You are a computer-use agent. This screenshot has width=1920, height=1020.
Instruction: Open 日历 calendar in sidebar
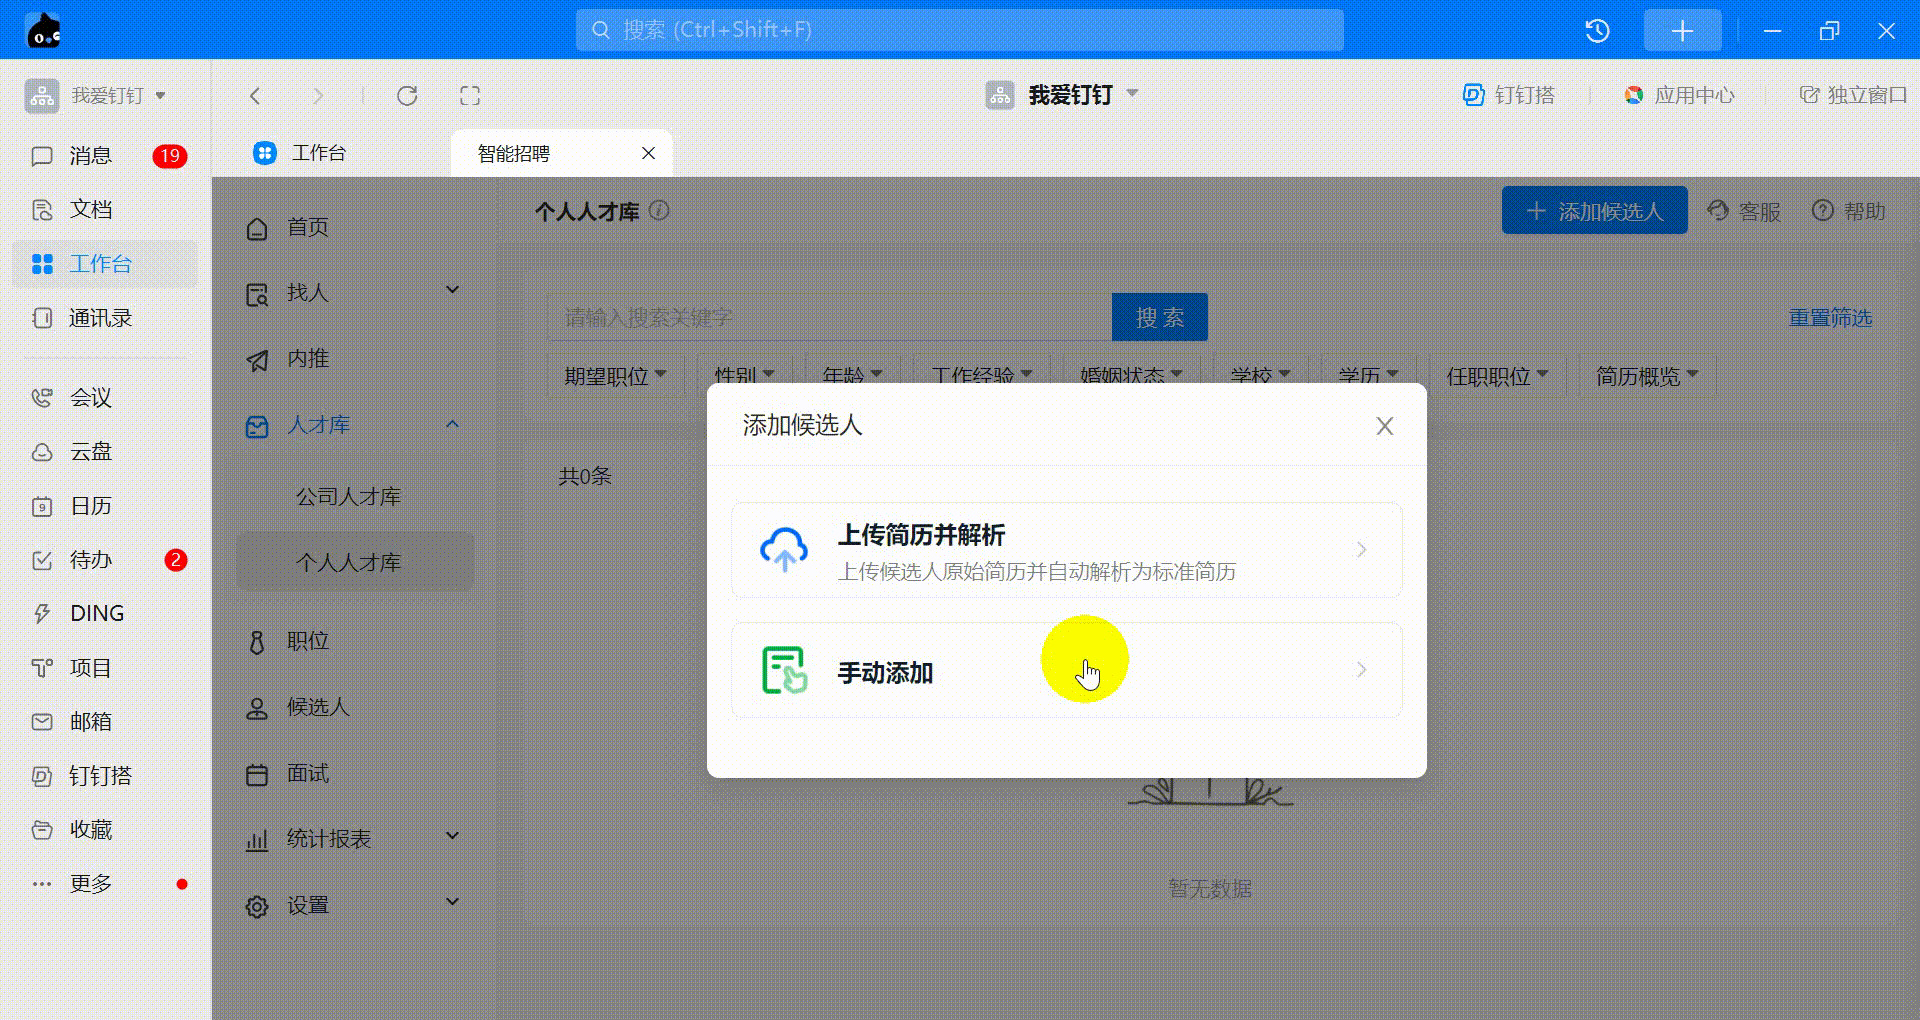[x=90, y=506]
